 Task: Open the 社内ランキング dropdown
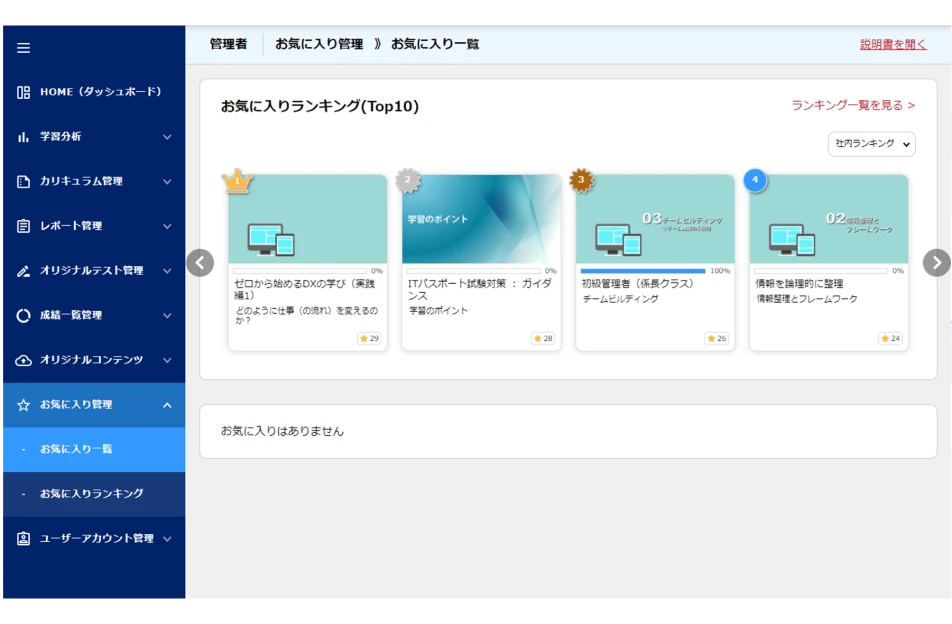pyautogui.click(x=871, y=144)
